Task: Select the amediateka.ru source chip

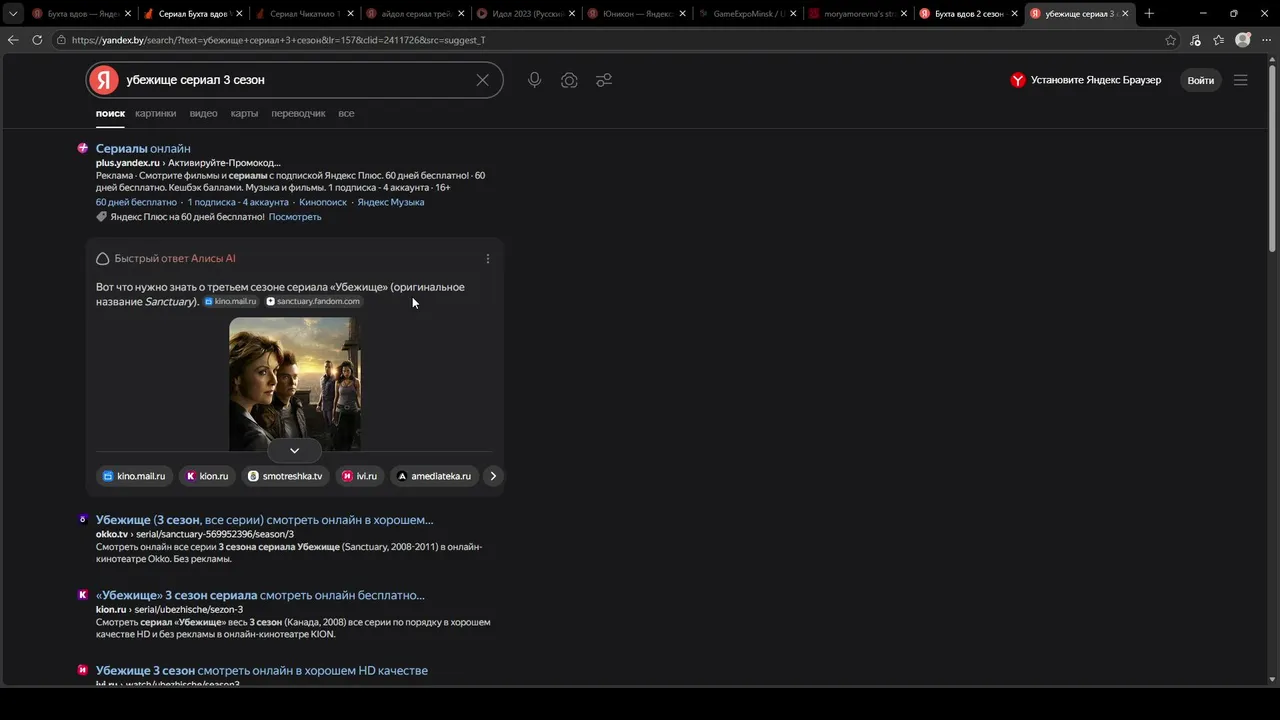Action: click(434, 476)
